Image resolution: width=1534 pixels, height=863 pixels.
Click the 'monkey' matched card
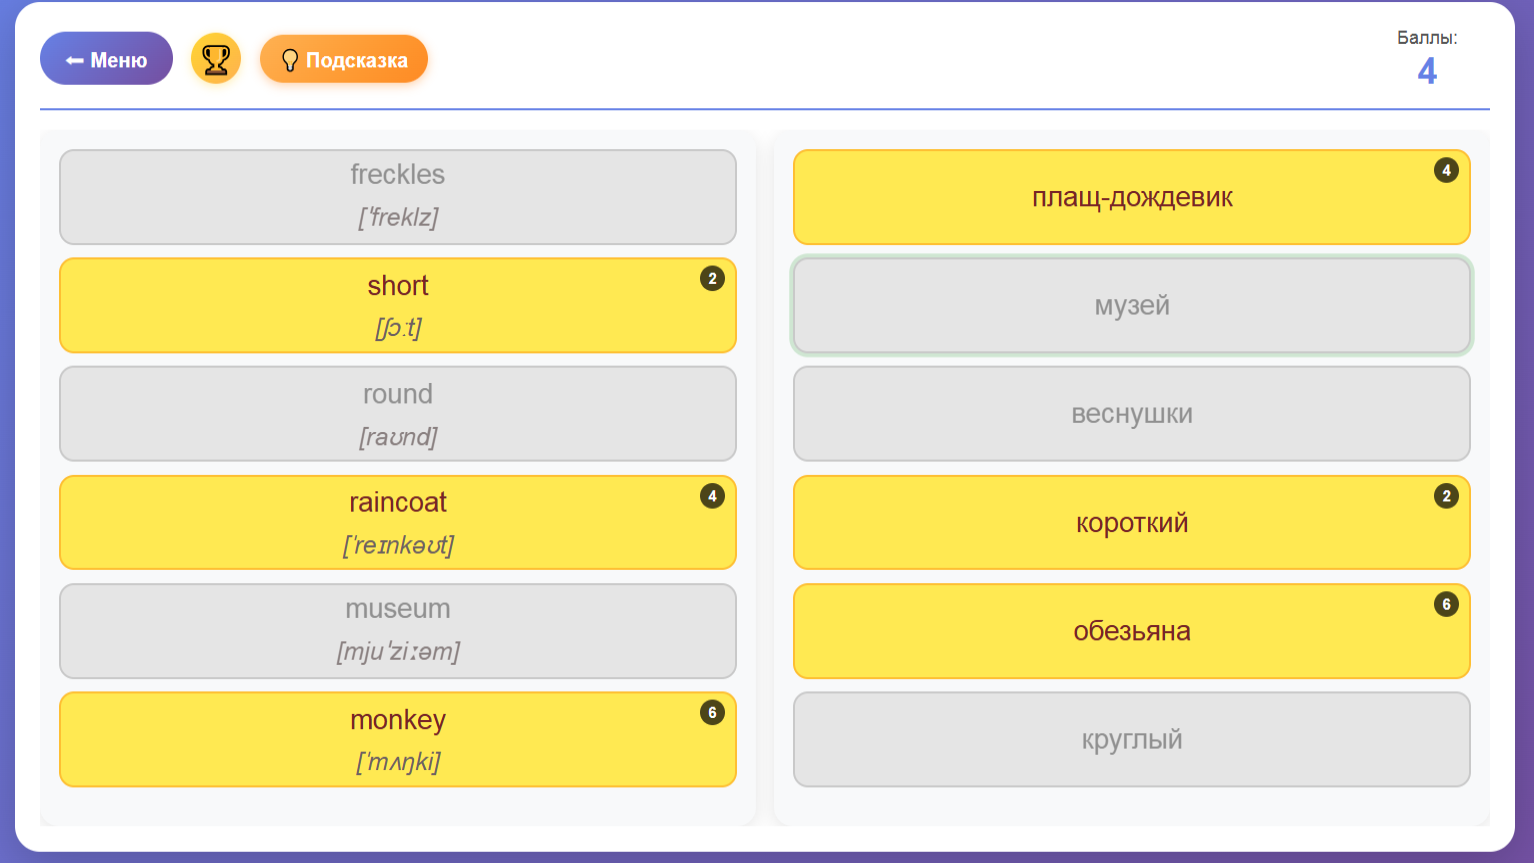tap(397, 739)
